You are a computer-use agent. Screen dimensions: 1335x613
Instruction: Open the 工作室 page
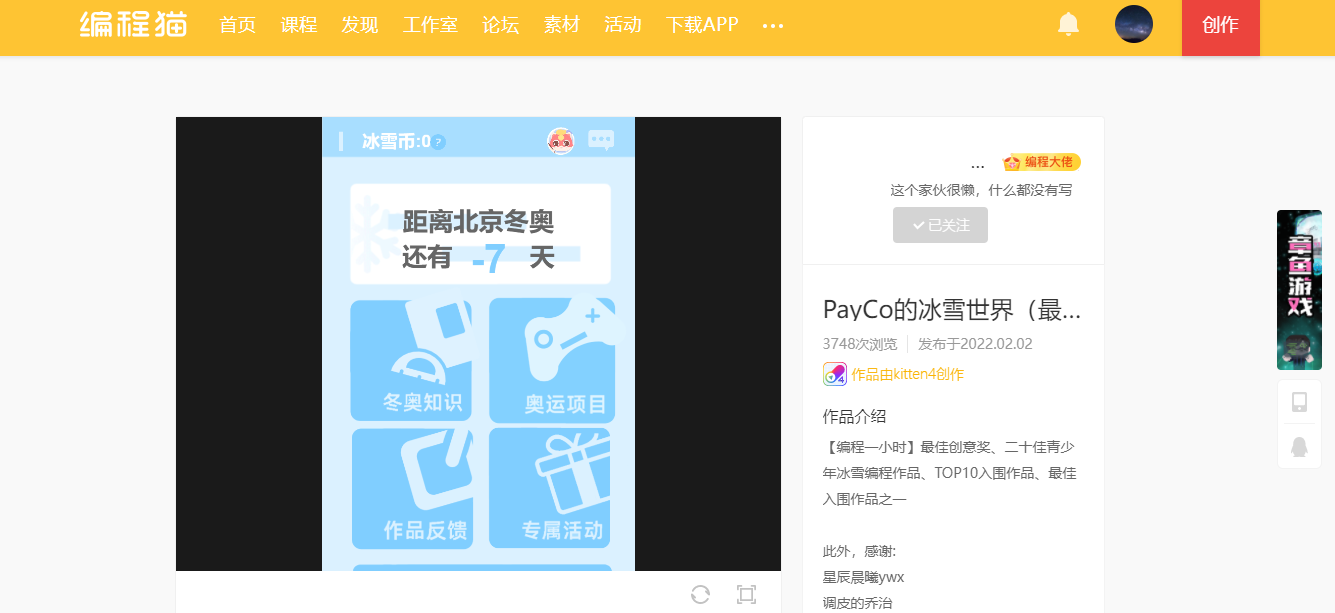[430, 25]
